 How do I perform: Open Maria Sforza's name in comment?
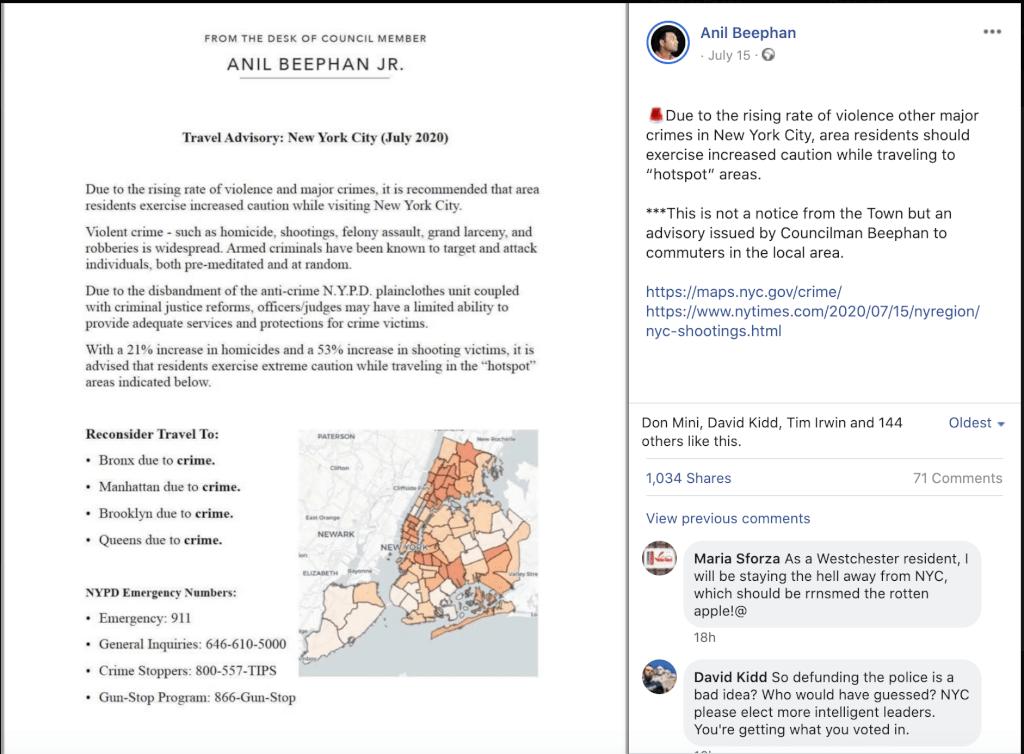click(735, 558)
